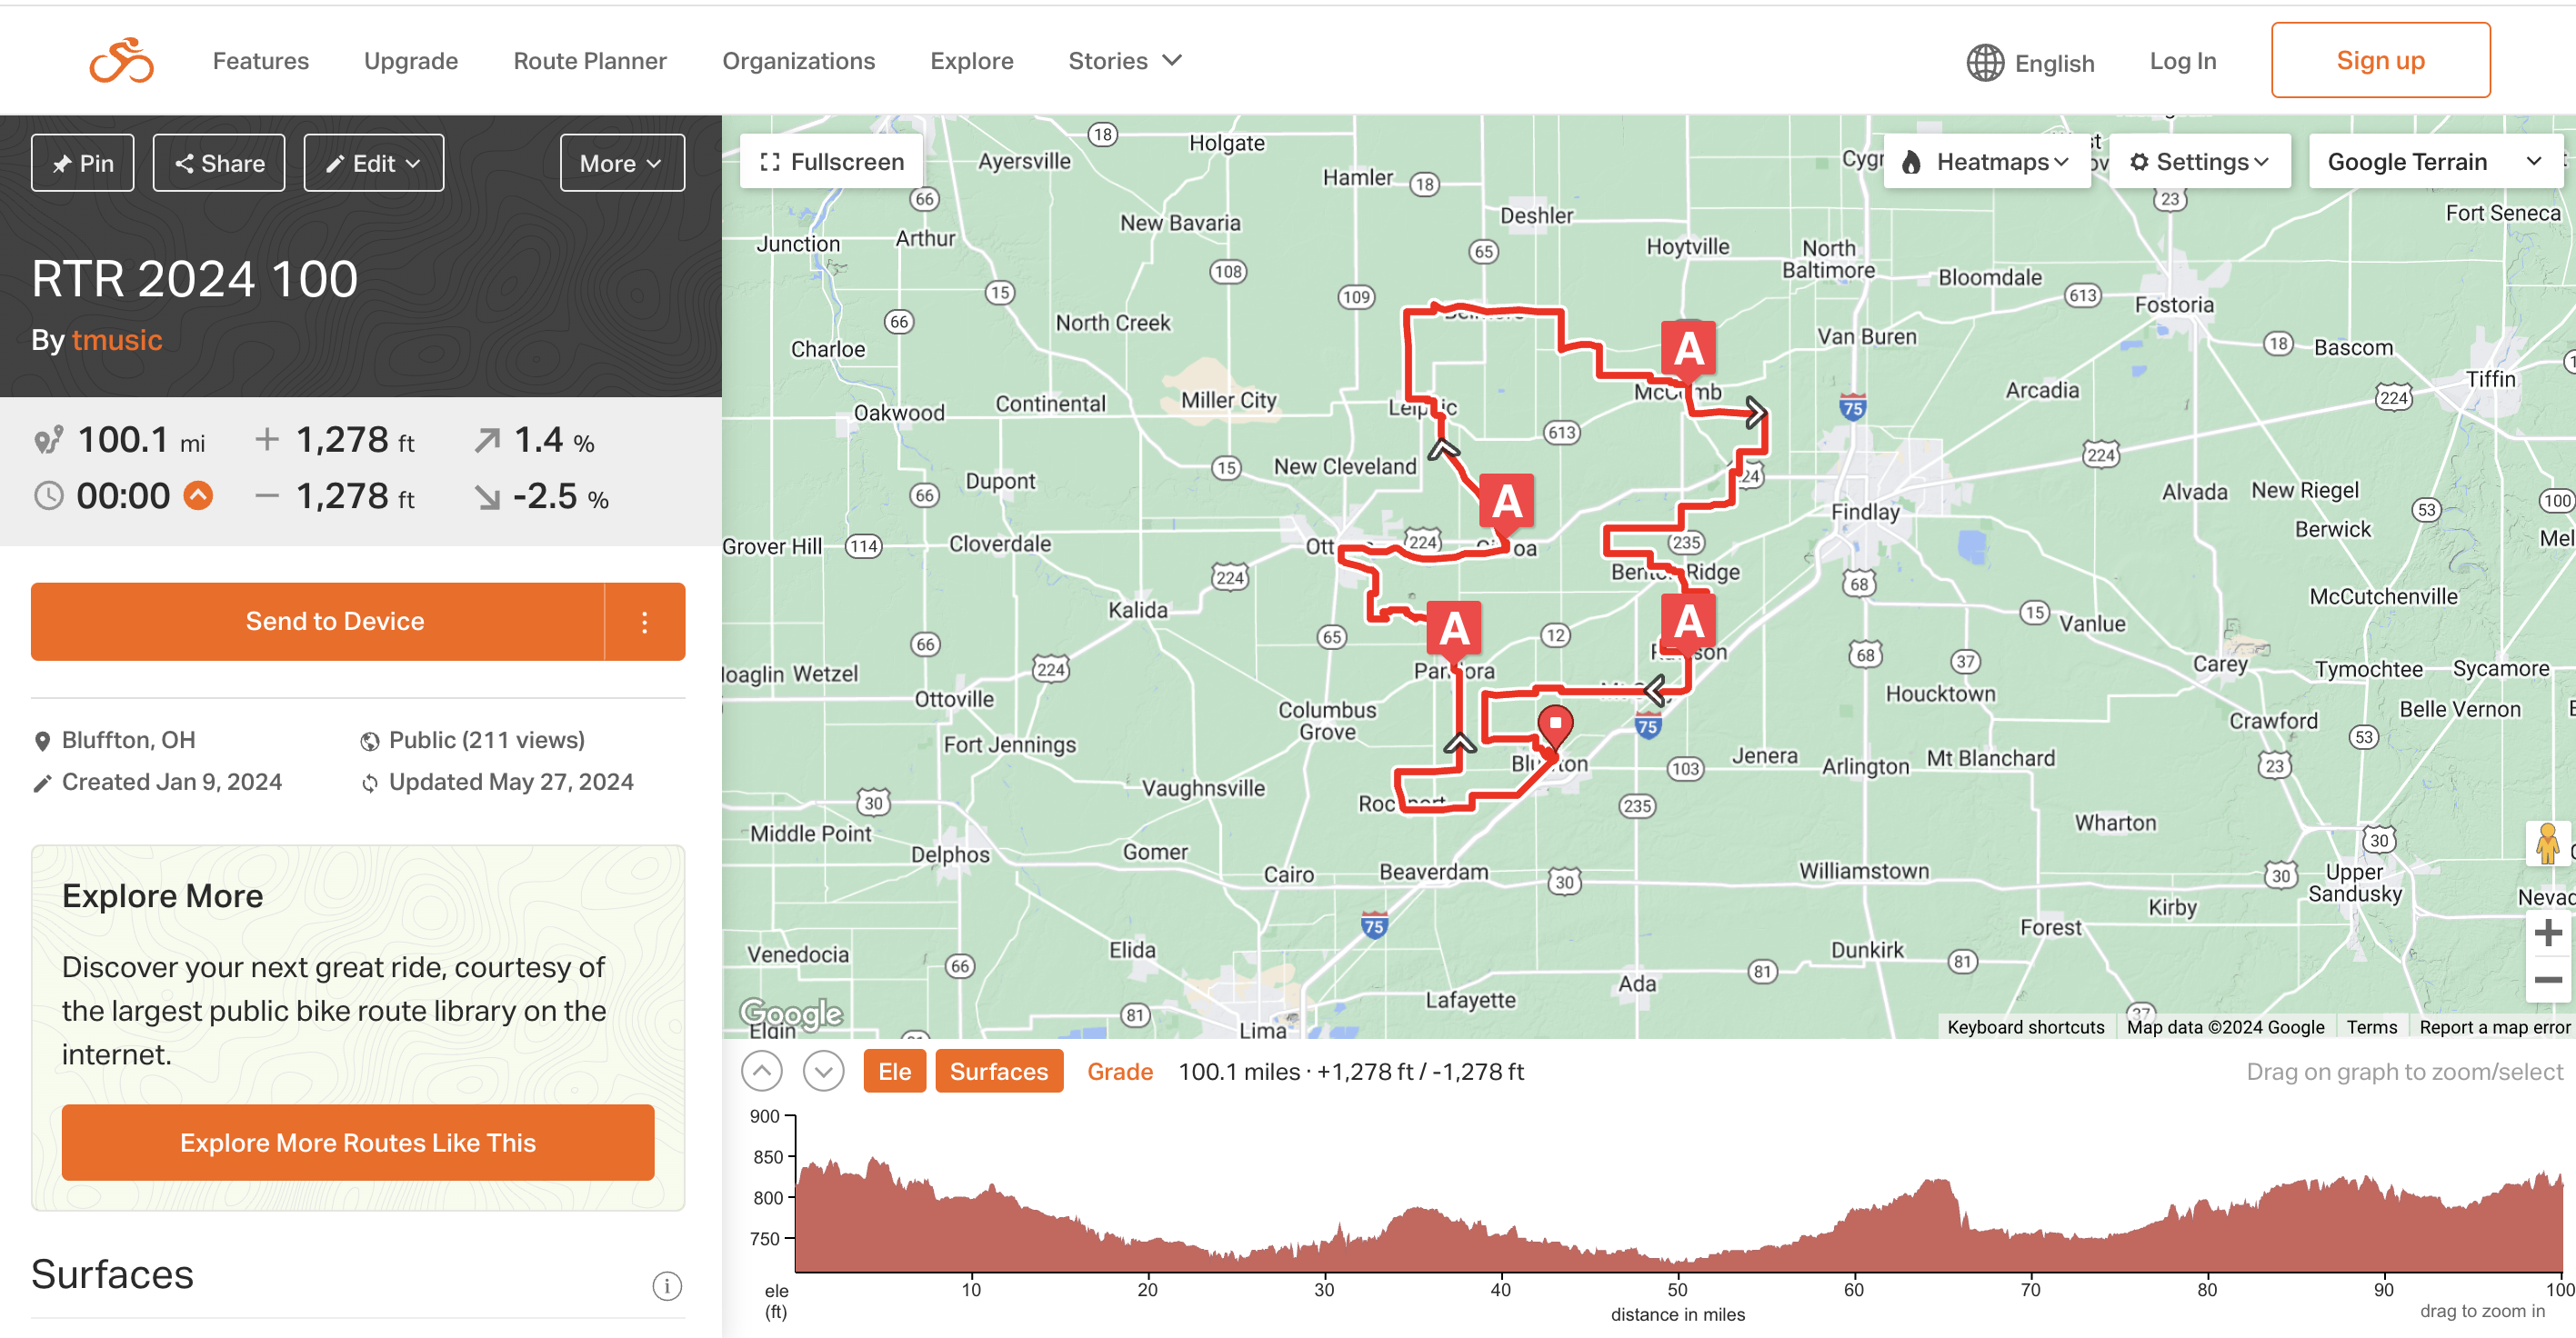Enter map Fullscreen mode
The height and width of the screenshot is (1338, 2576).
[832, 162]
